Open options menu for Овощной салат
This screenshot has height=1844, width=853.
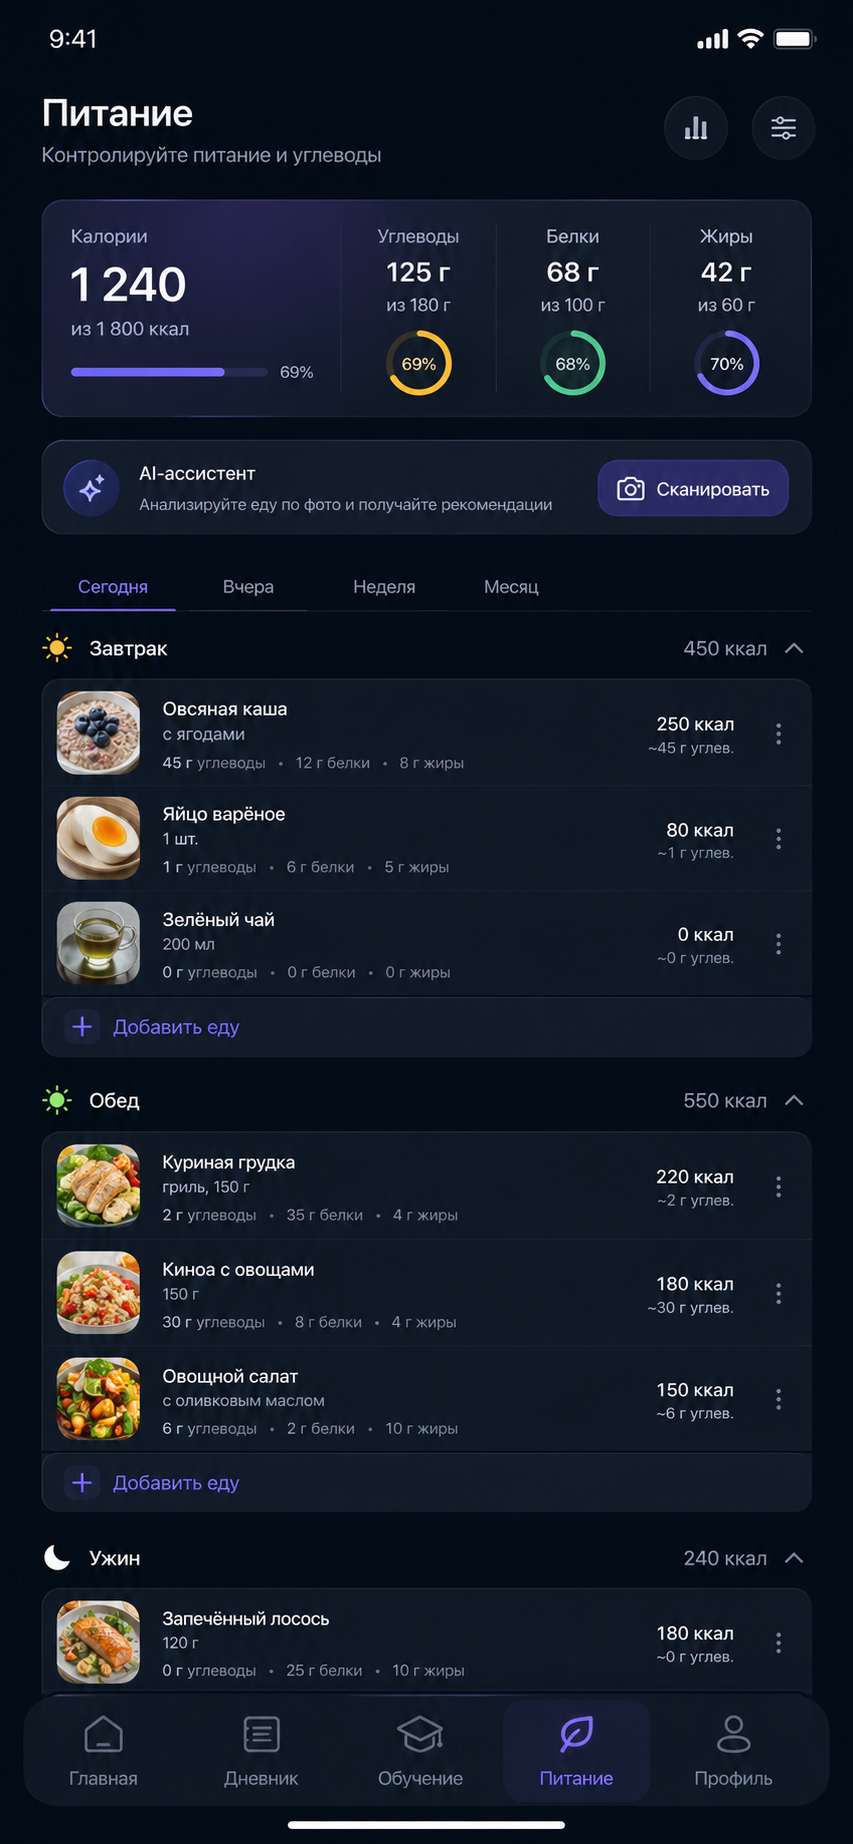(x=779, y=1400)
